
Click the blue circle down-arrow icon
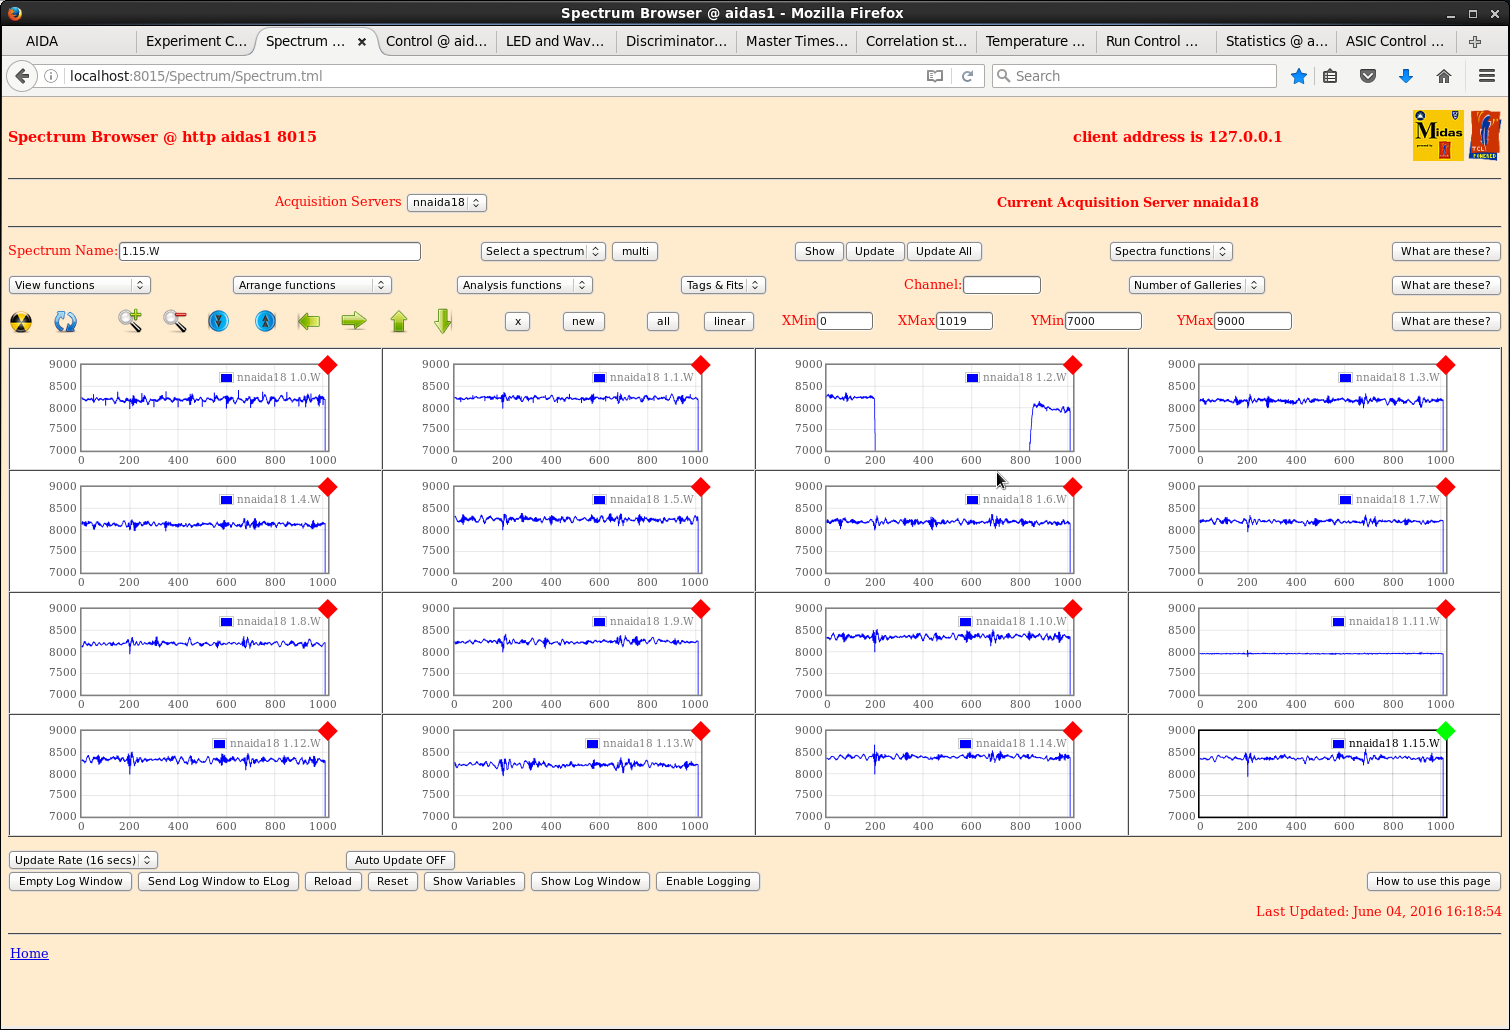[x=219, y=321]
